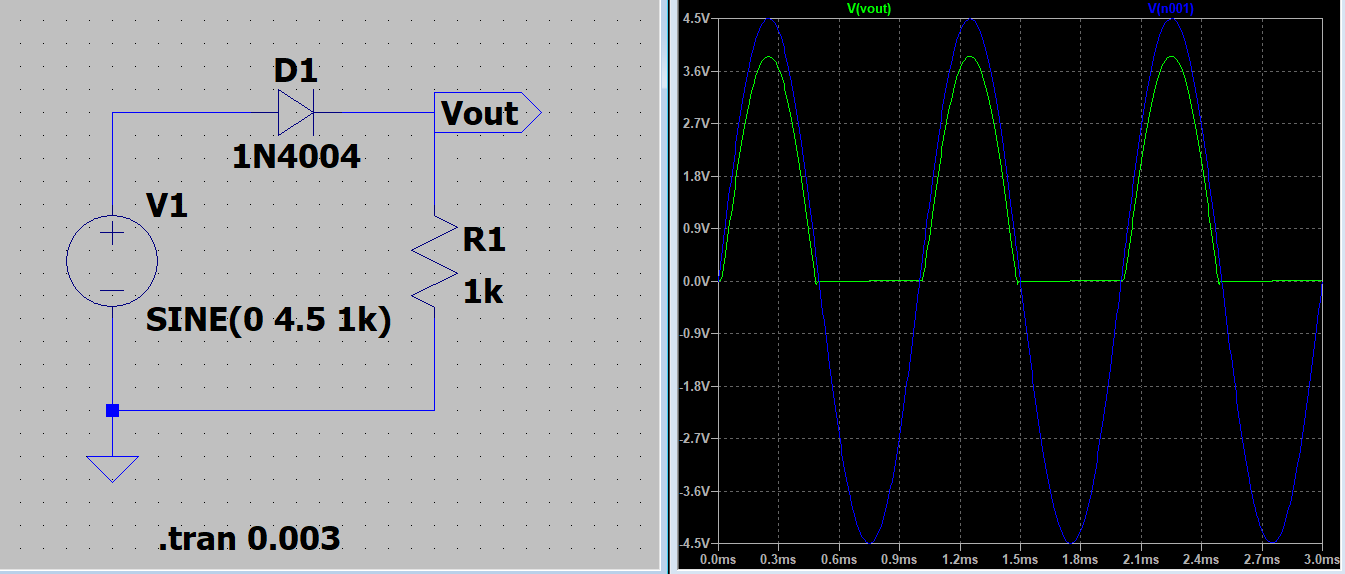Click the 1N4004 diode model text

coord(296,157)
